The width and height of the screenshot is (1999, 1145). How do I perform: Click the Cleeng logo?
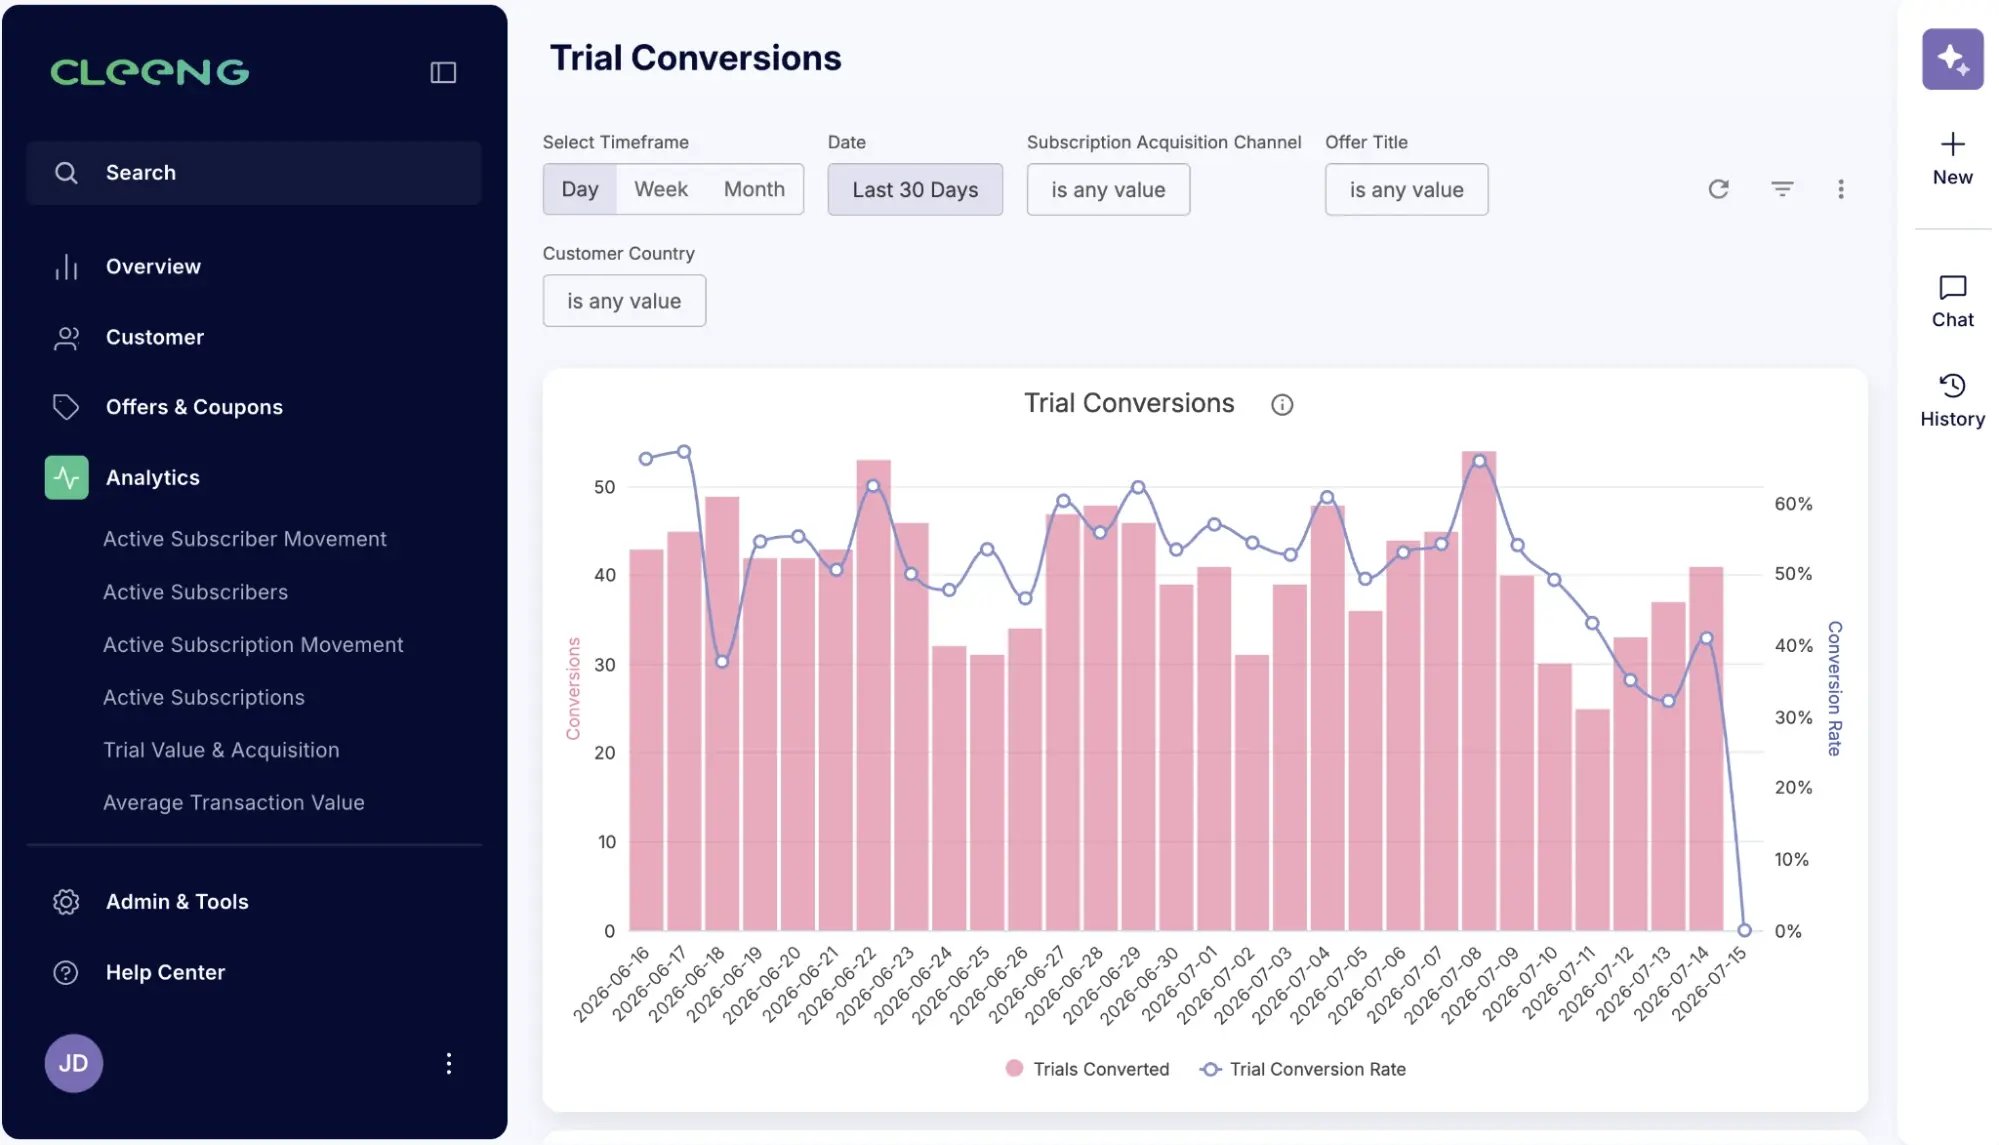[150, 72]
